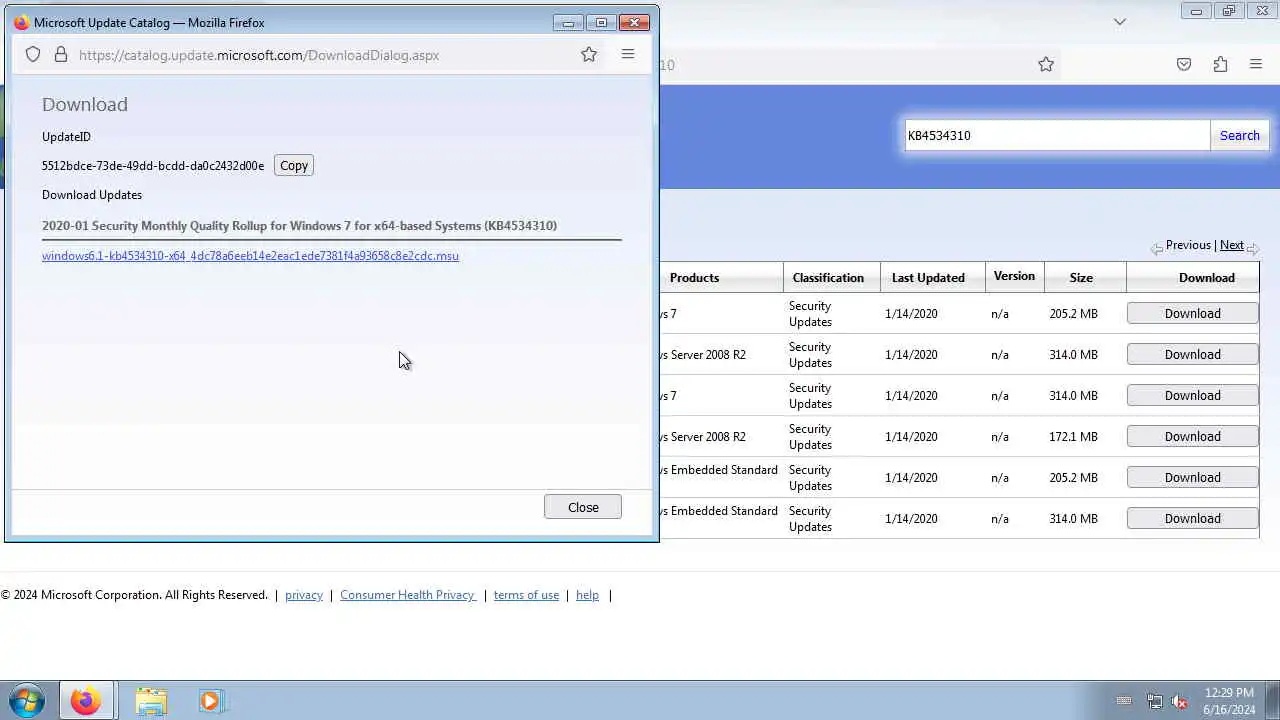Click the keyboard tray icon
This screenshot has width=1280, height=720.
pos(1123,701)
